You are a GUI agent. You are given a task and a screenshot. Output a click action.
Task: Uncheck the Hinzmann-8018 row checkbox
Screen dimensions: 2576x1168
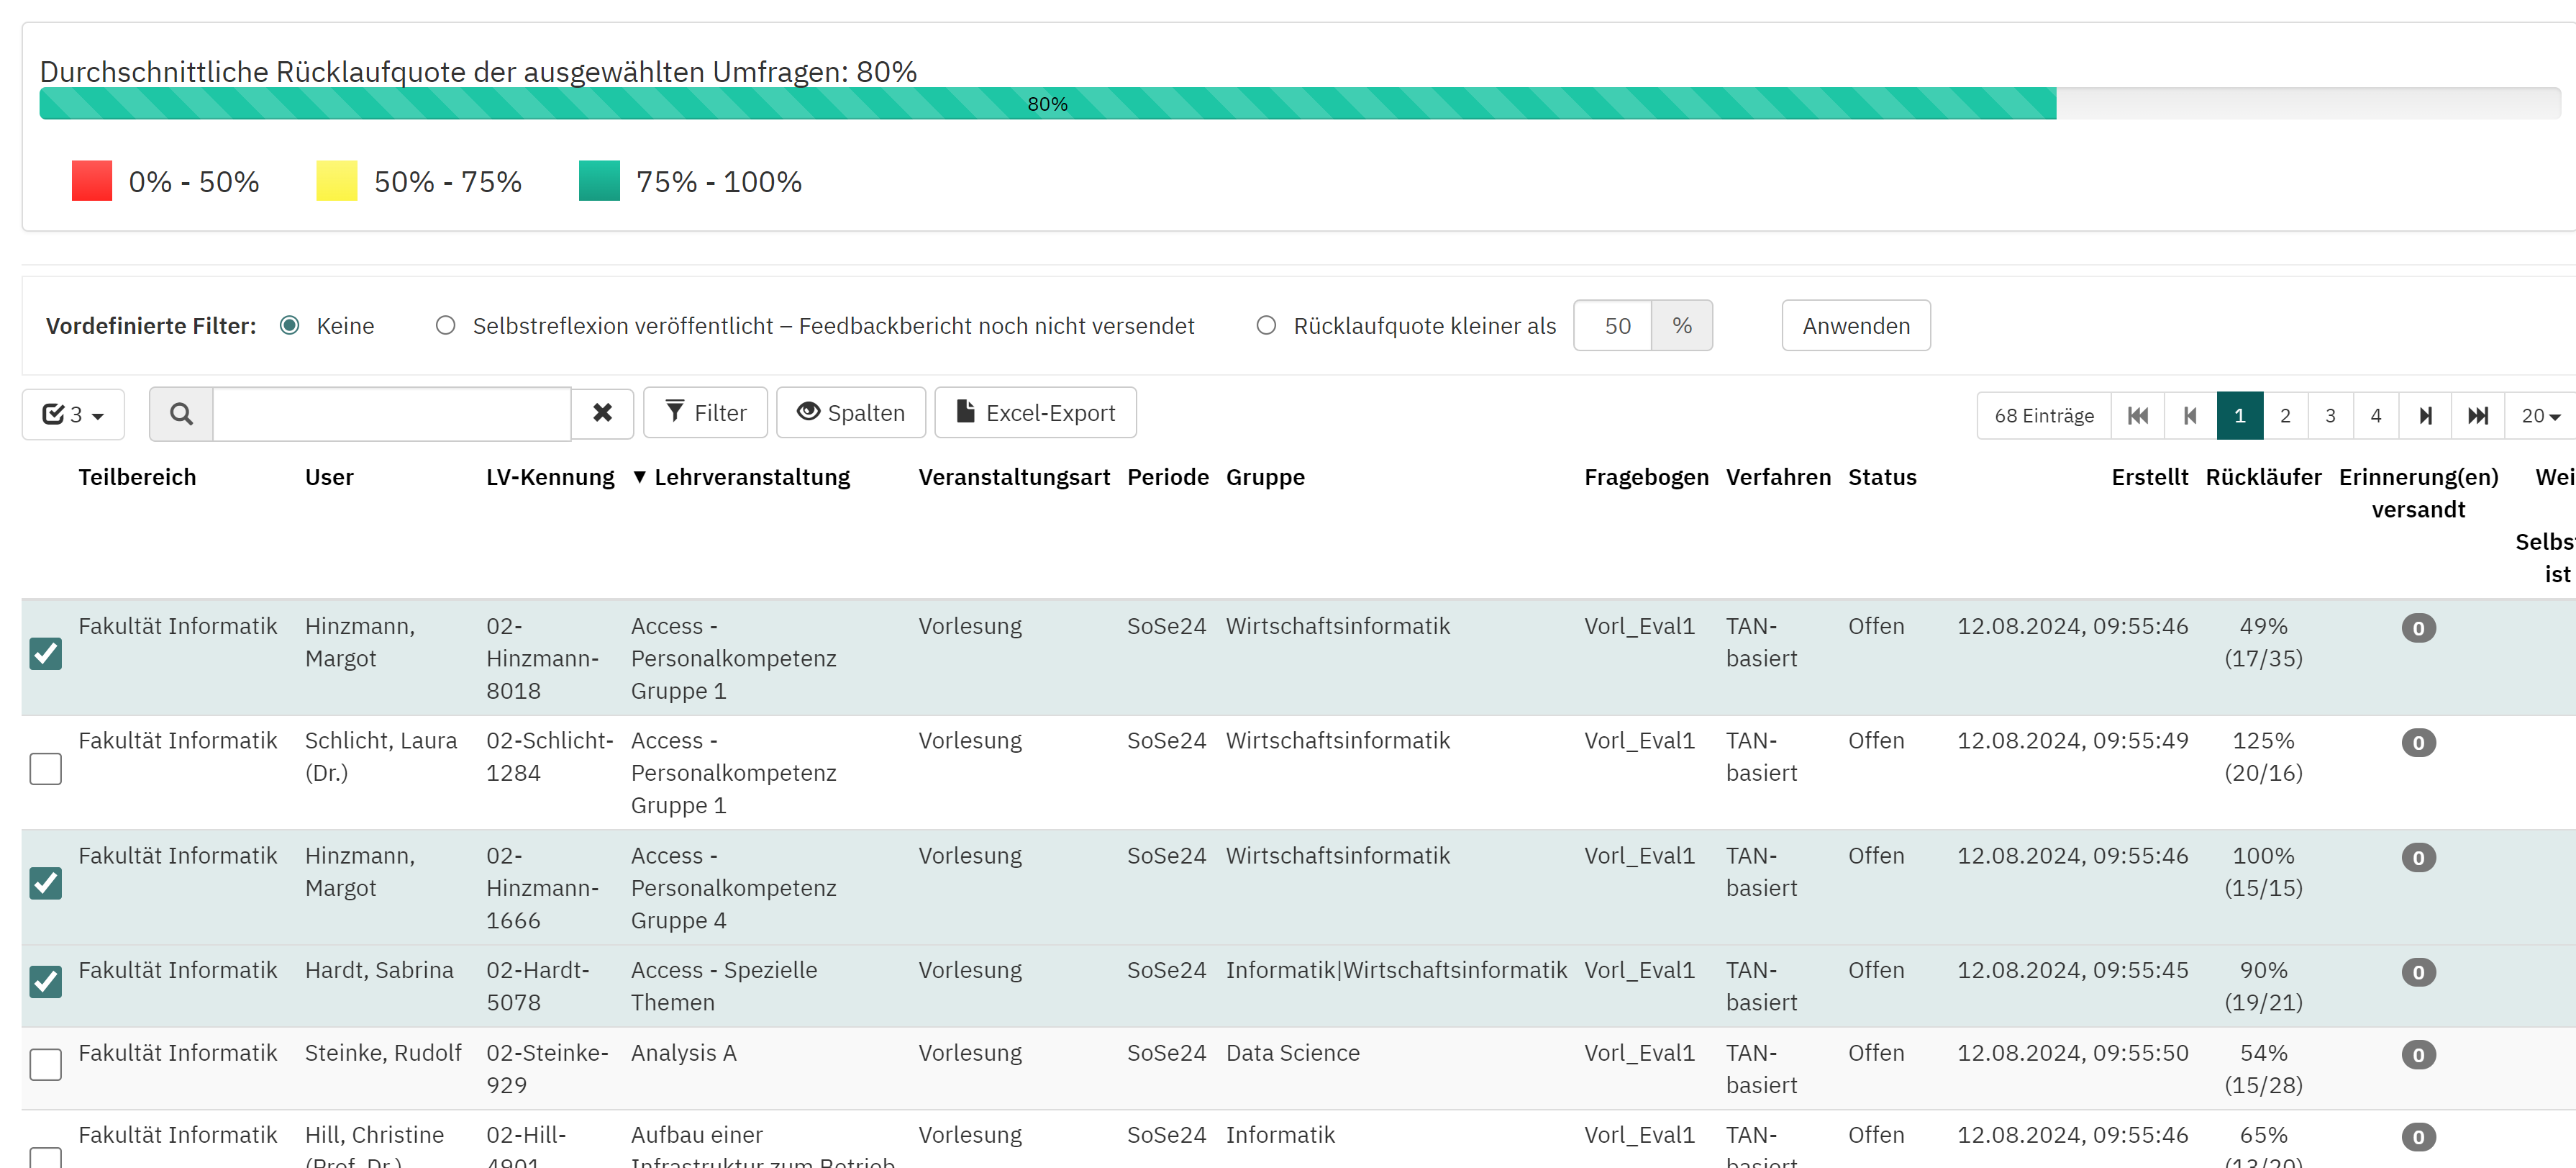pos(46,654)
